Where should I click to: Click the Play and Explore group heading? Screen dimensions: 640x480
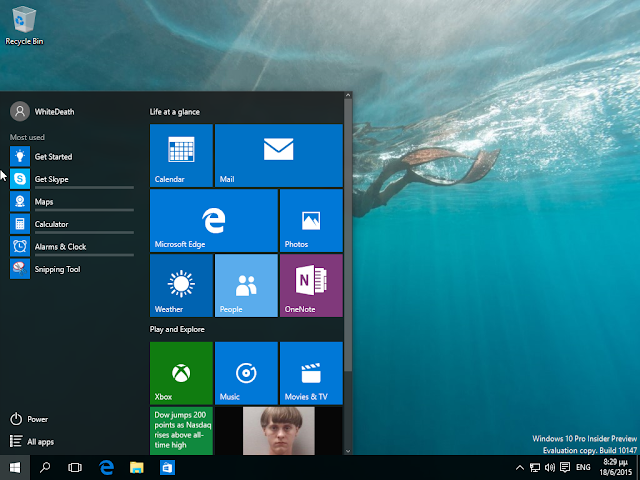coord(177,329)
